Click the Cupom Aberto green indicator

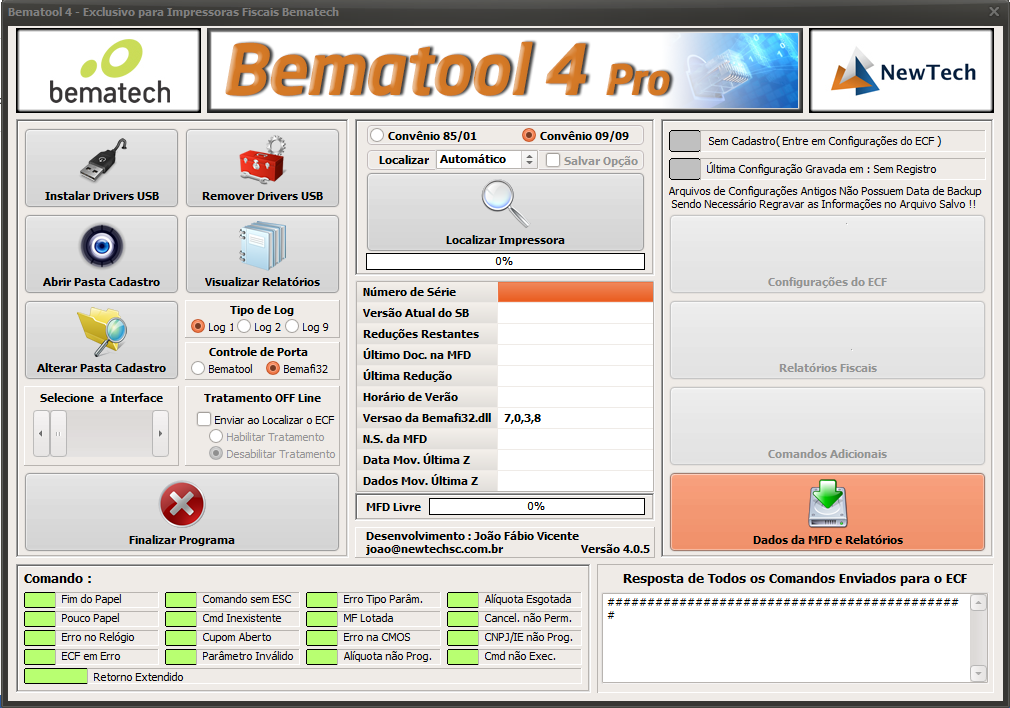(x=181, y=638)
